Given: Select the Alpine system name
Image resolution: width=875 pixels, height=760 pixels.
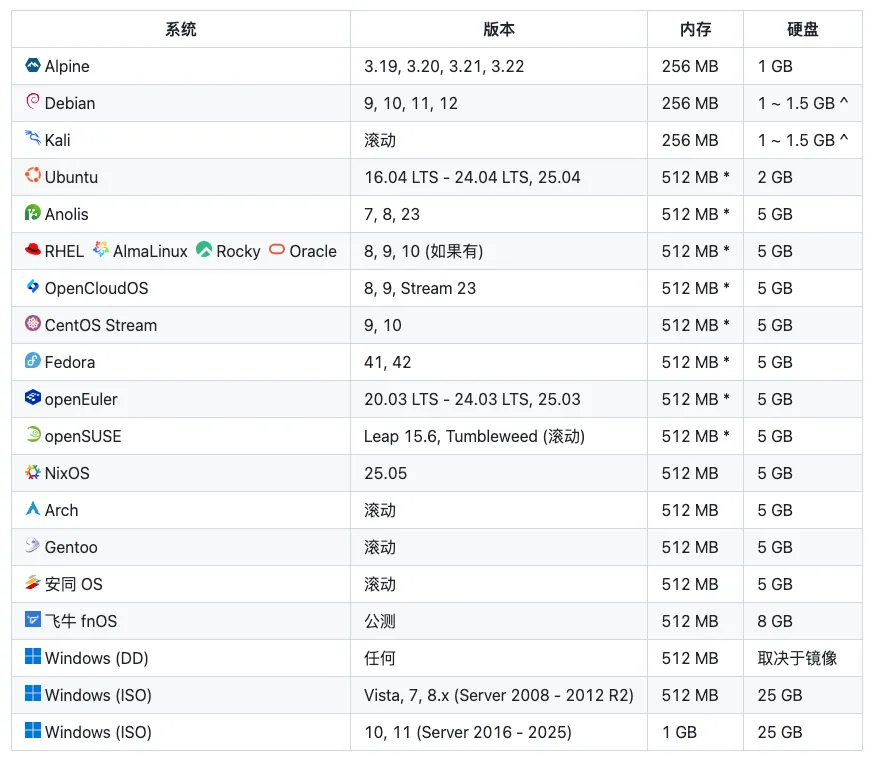Looking at the screenshot, I should [67, 66].
